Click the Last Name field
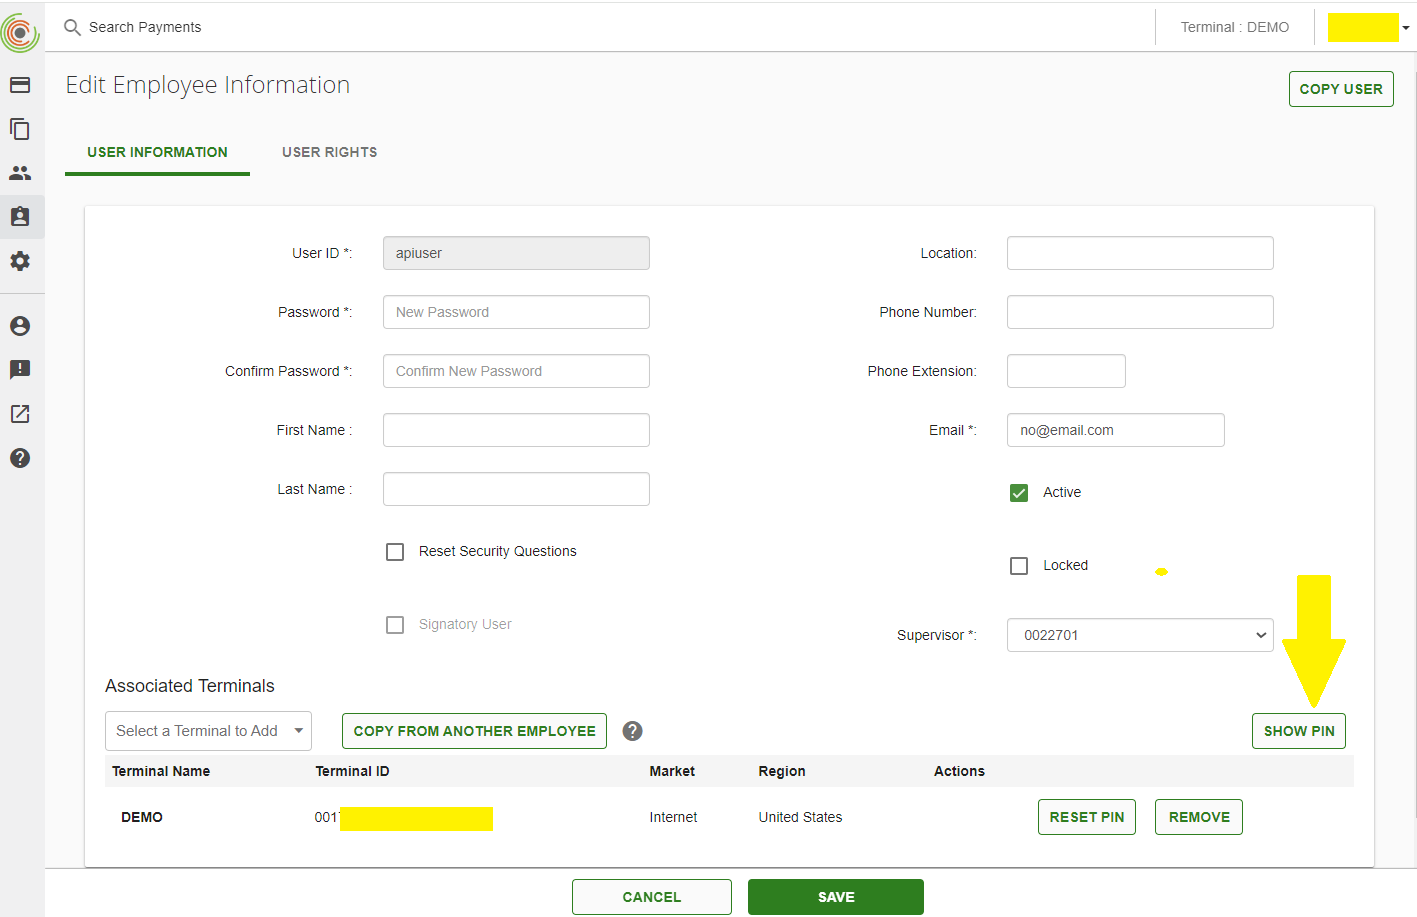Image resolution: width=1417 pixels, height=917 pixels. tap(516, 489)
